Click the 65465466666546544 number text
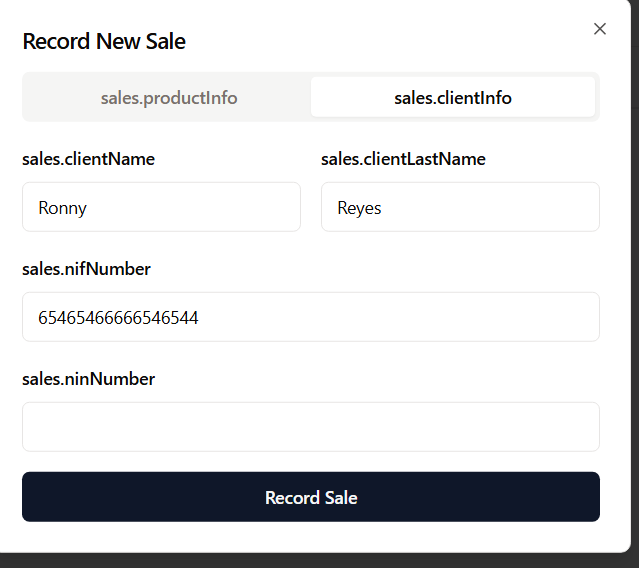639x568 pixels. [118, 318]
